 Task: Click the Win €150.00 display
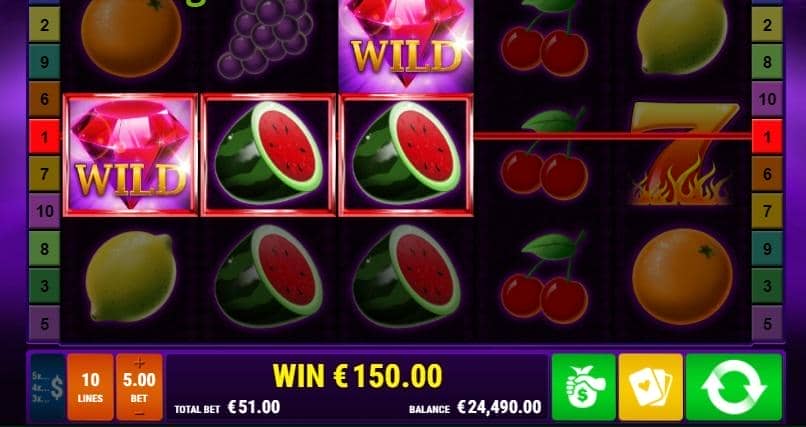click(357, 376)
